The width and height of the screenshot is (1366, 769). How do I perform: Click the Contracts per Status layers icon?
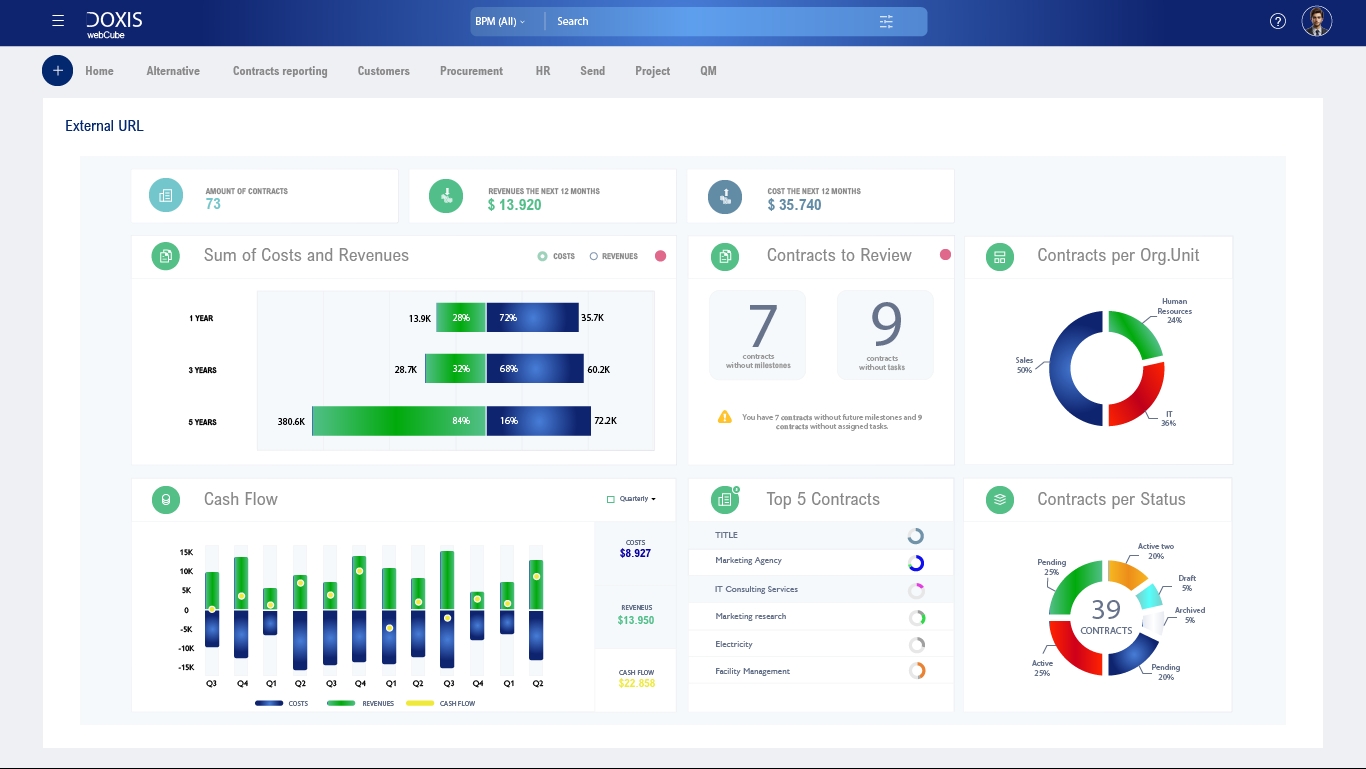tap(998, 499)
